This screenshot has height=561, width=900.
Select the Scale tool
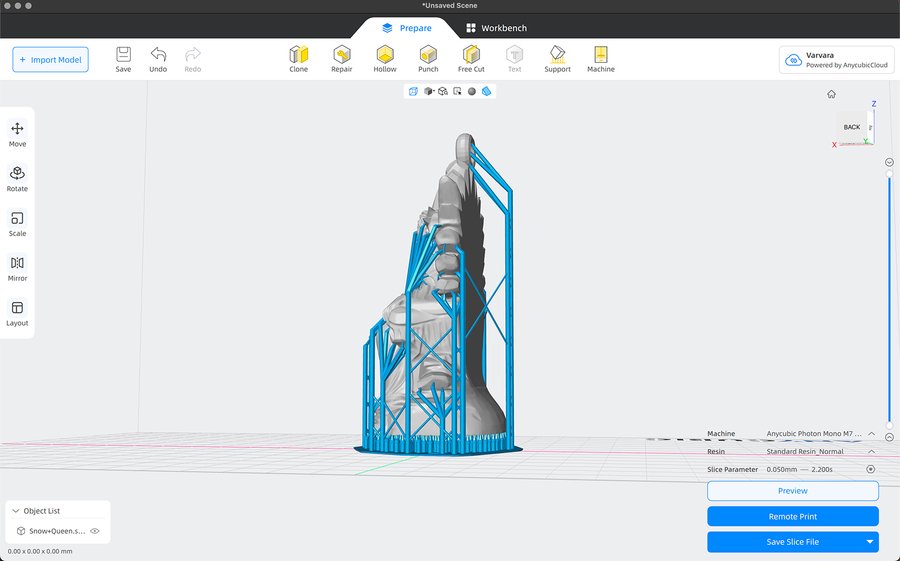point(17,223)
